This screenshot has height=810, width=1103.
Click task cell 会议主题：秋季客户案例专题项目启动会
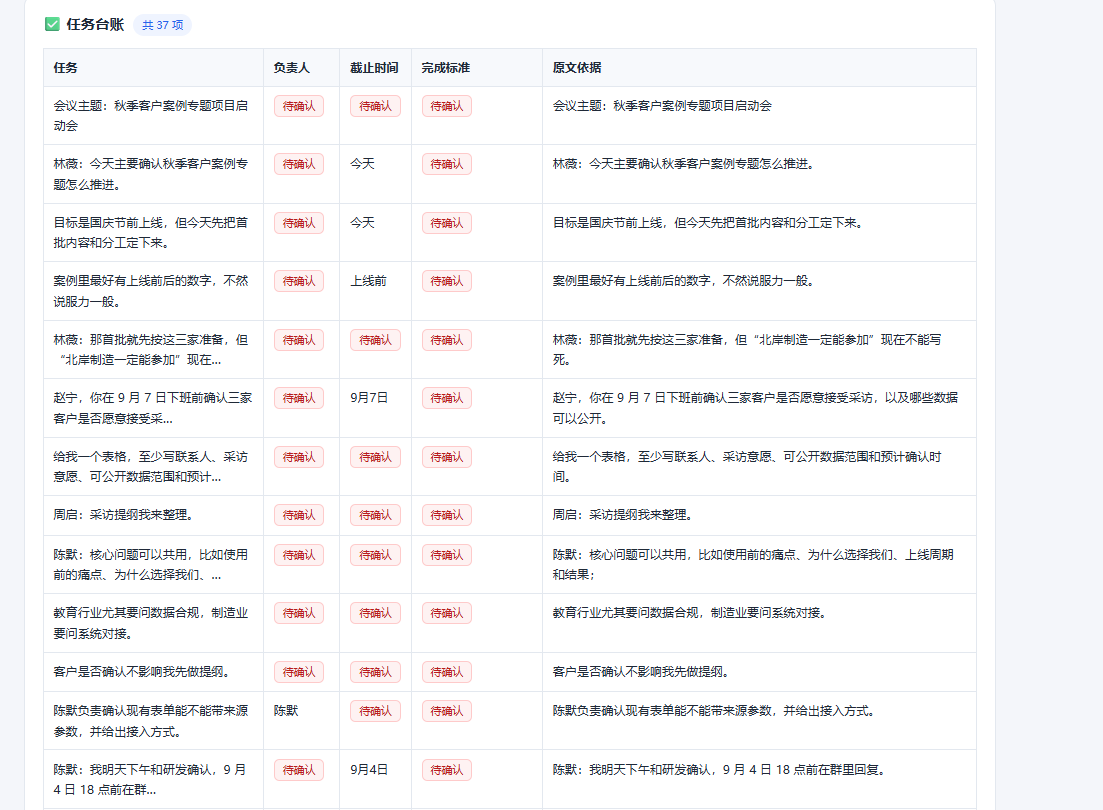click(x=151, y=115)
